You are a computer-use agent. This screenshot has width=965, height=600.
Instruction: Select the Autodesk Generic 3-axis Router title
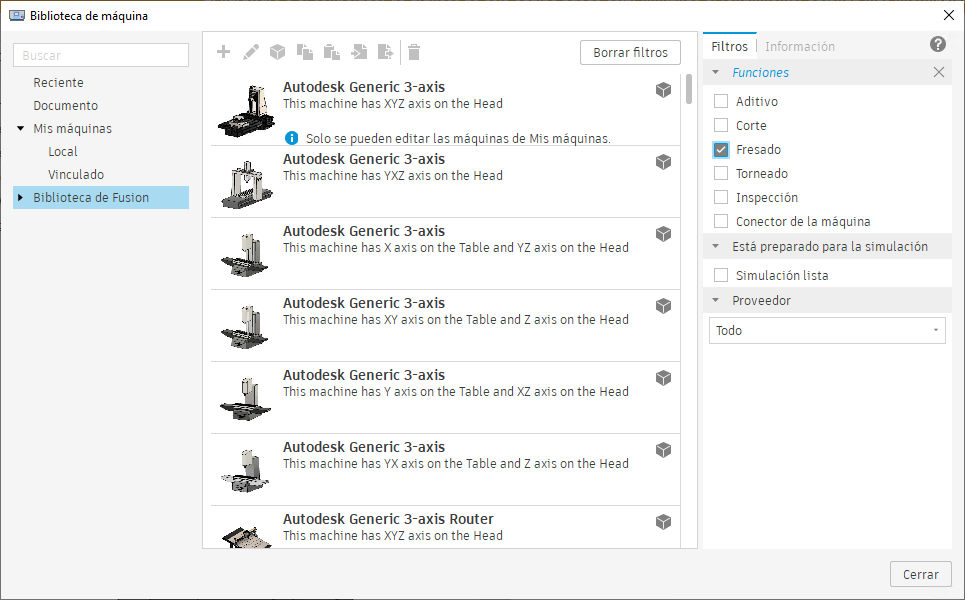388,519
